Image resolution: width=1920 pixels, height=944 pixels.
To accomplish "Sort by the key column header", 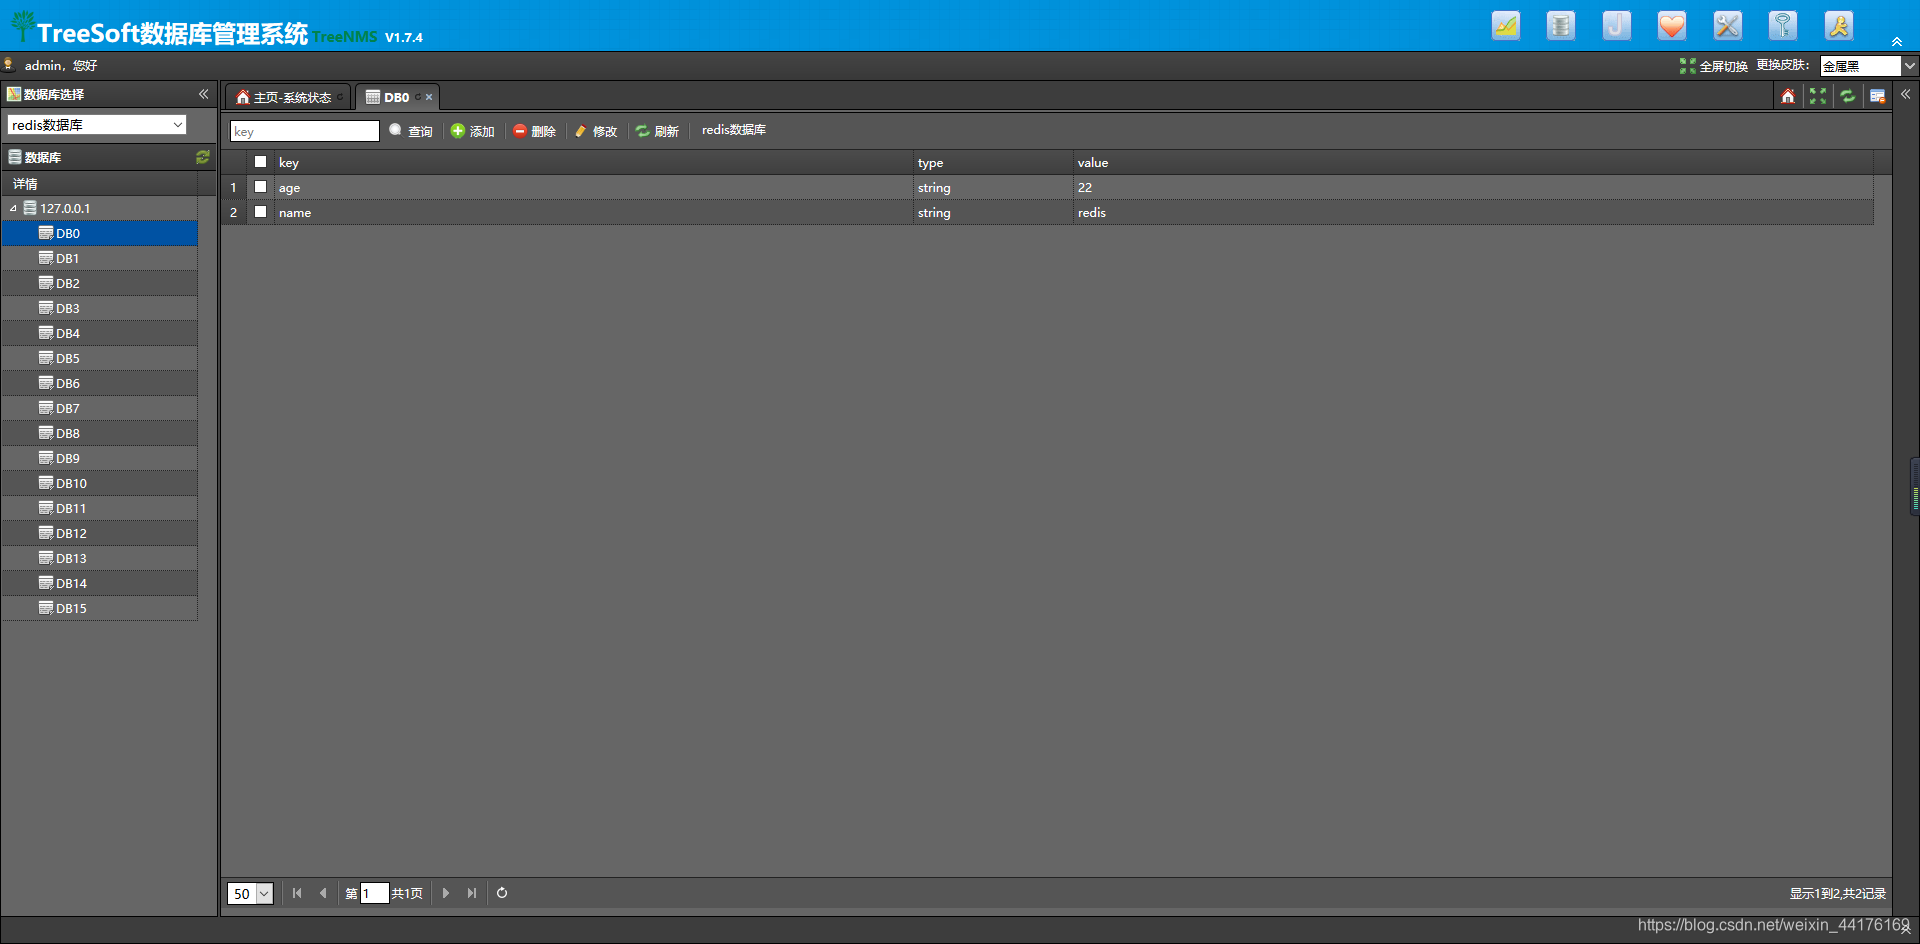I will click(x=594, y=162).
